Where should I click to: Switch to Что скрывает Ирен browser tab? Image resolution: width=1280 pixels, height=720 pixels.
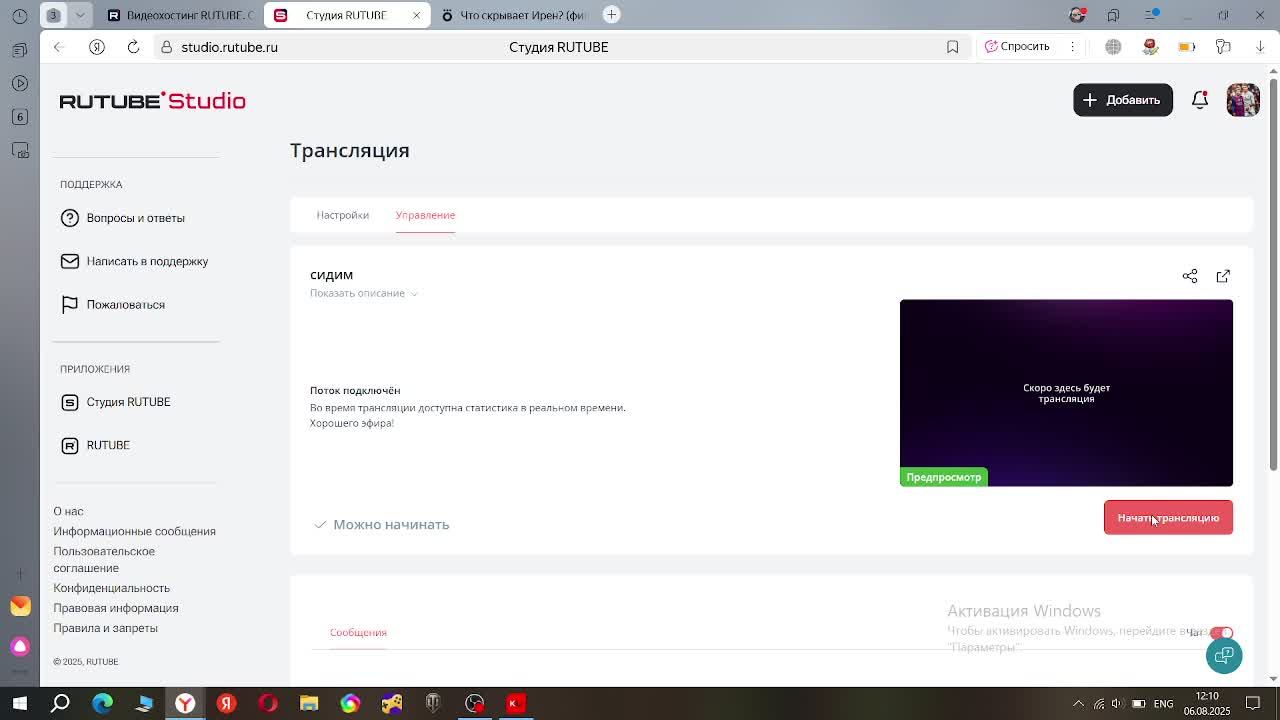click(x=515, y=15)
